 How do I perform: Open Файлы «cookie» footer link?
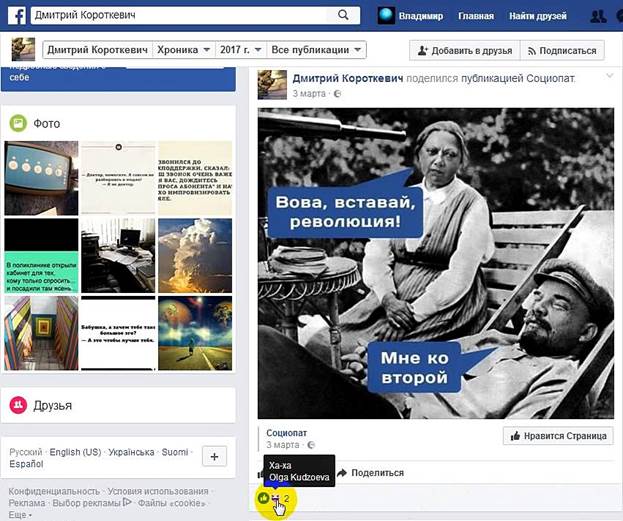pyautogui.click(x=171, y=503)
